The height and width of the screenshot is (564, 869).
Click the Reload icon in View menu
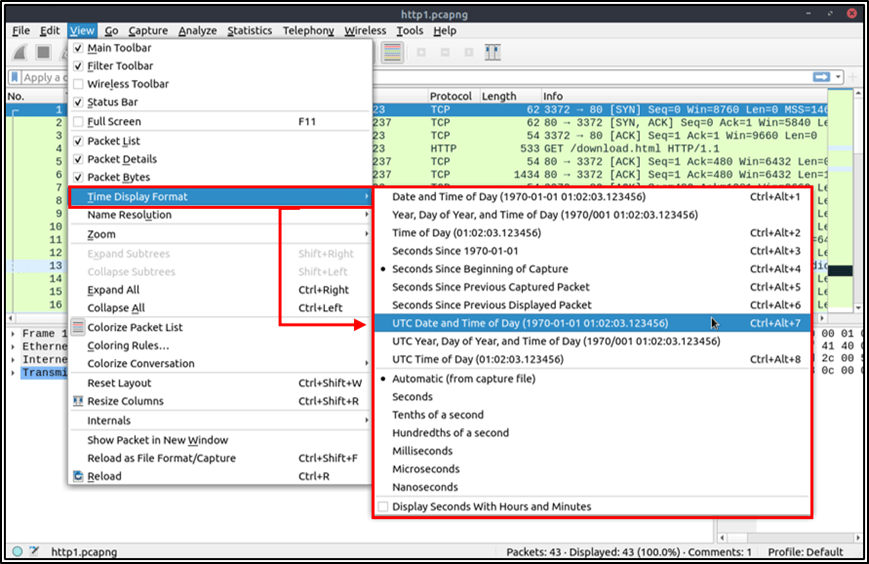pyautogui.click(x=78, y=476)
